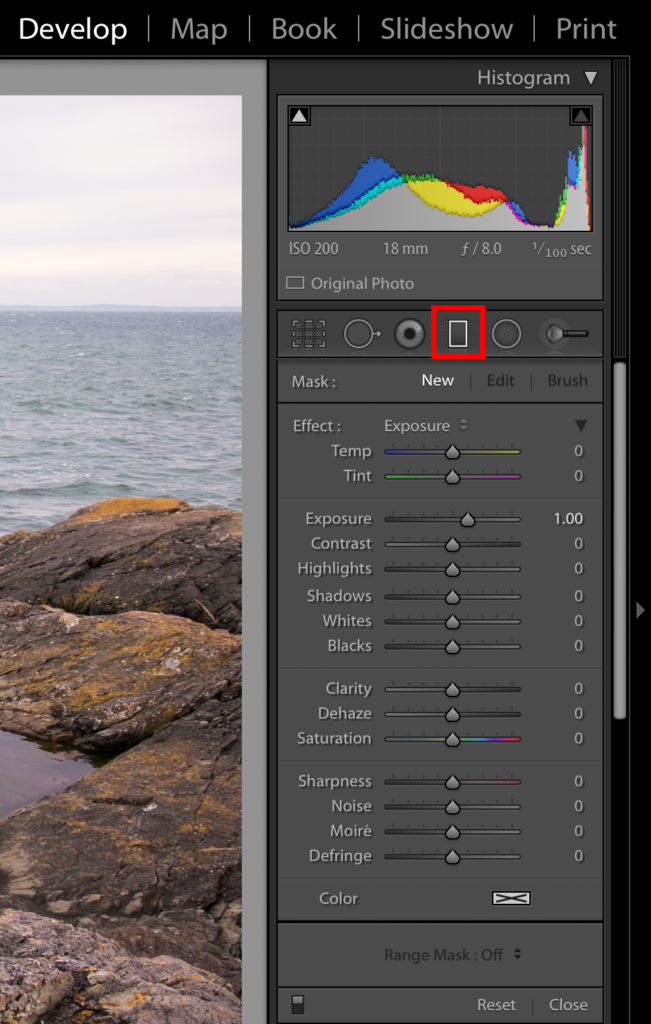
Task: Switch to the Print module
Action: click(x=586, y=29)
